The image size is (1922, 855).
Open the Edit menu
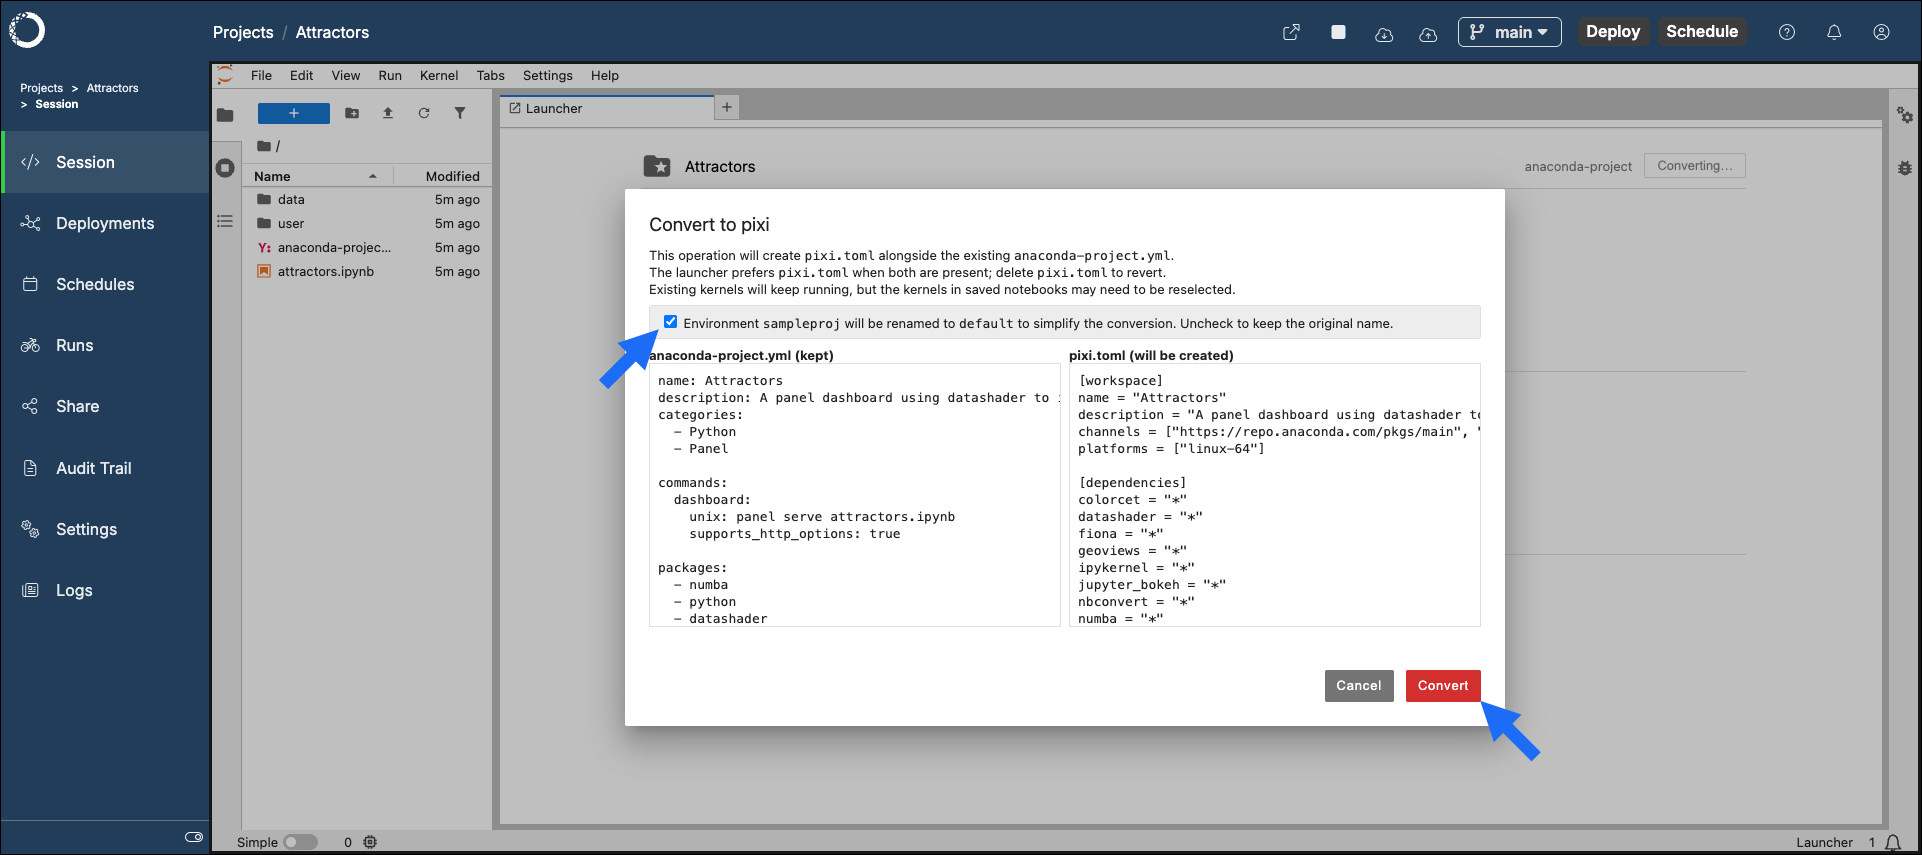point(301,75)
